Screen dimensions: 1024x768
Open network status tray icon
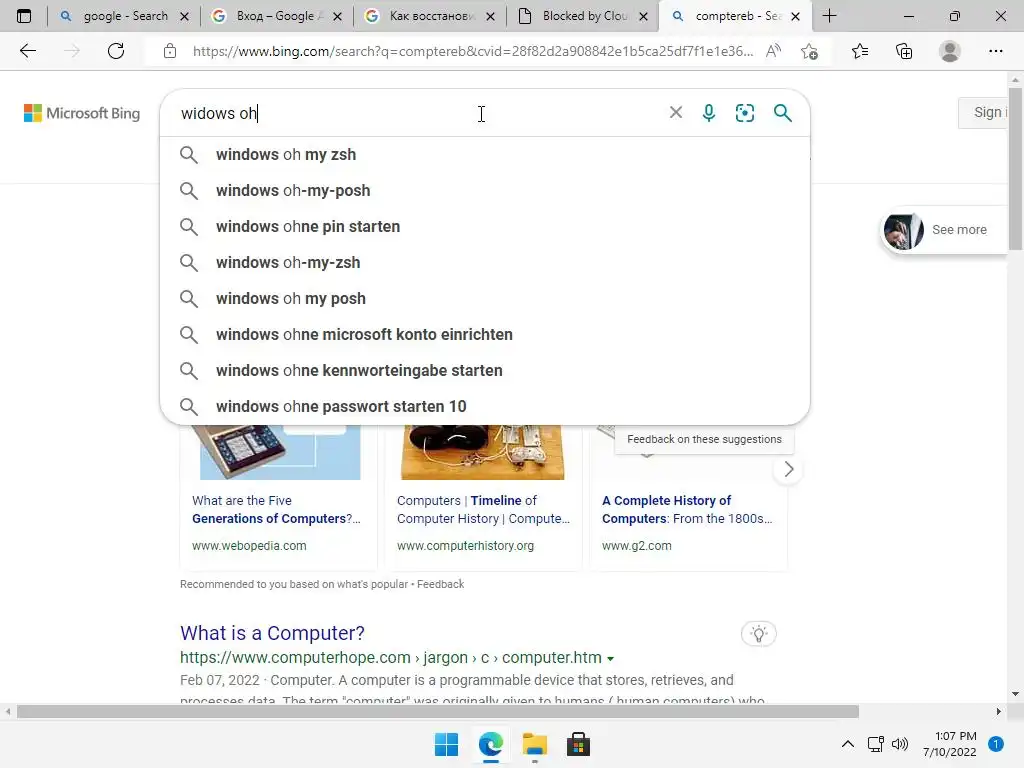[x=875, y=744]
